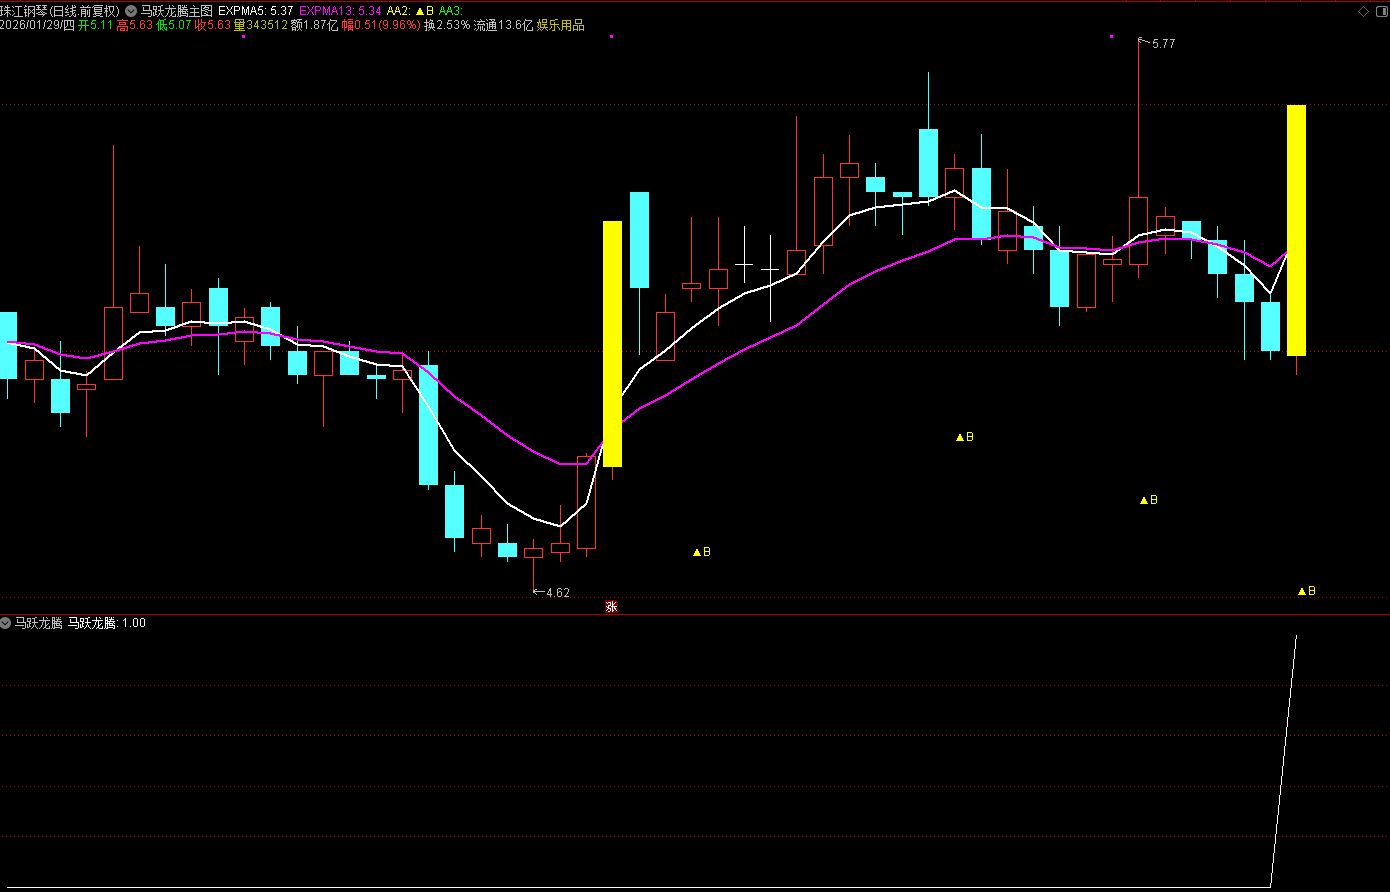Click the green AA3 indicator label
This screenshot has width=1390, height=892.
(451, 10)
